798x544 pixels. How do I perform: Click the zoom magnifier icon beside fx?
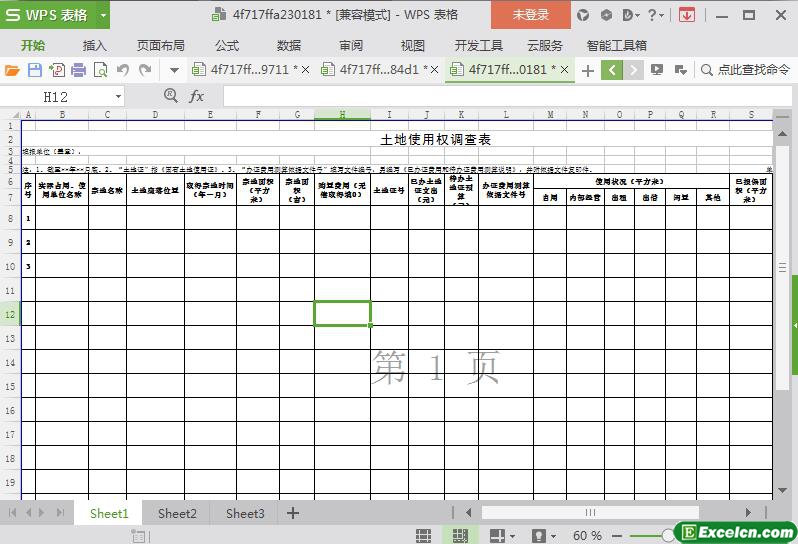point(170,96)
